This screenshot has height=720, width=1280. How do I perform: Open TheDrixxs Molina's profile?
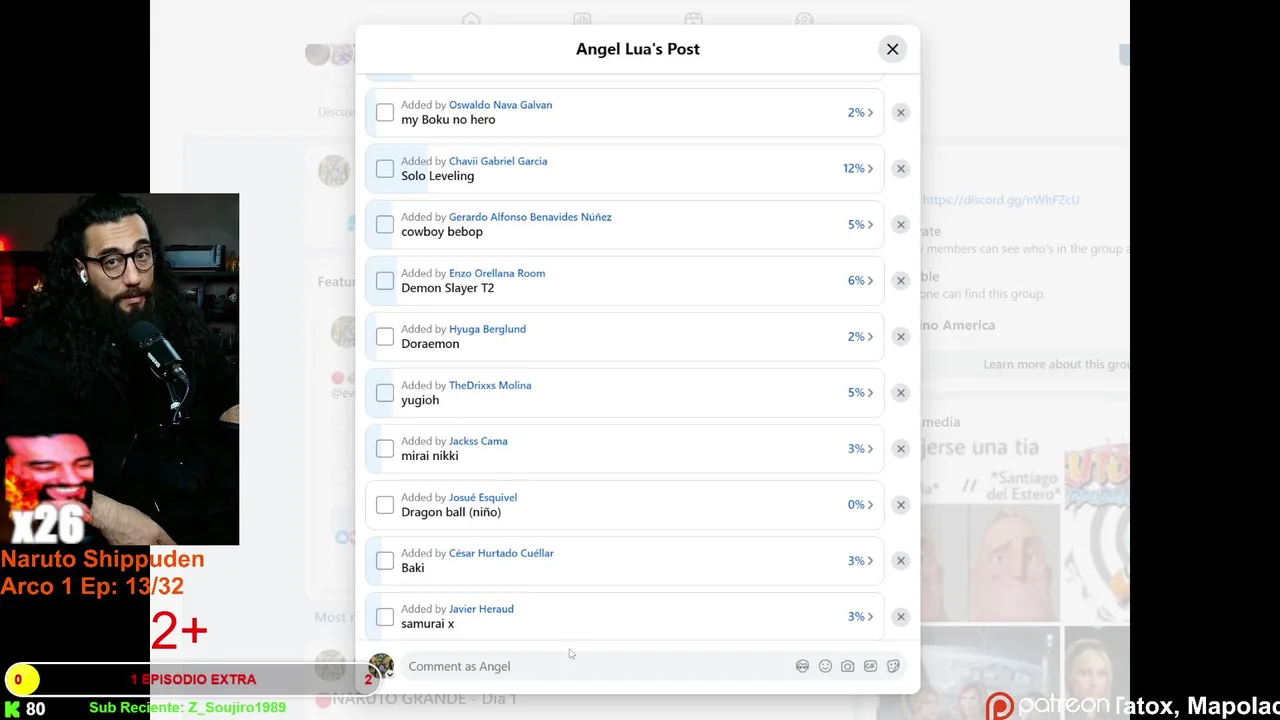click(490, 385)
